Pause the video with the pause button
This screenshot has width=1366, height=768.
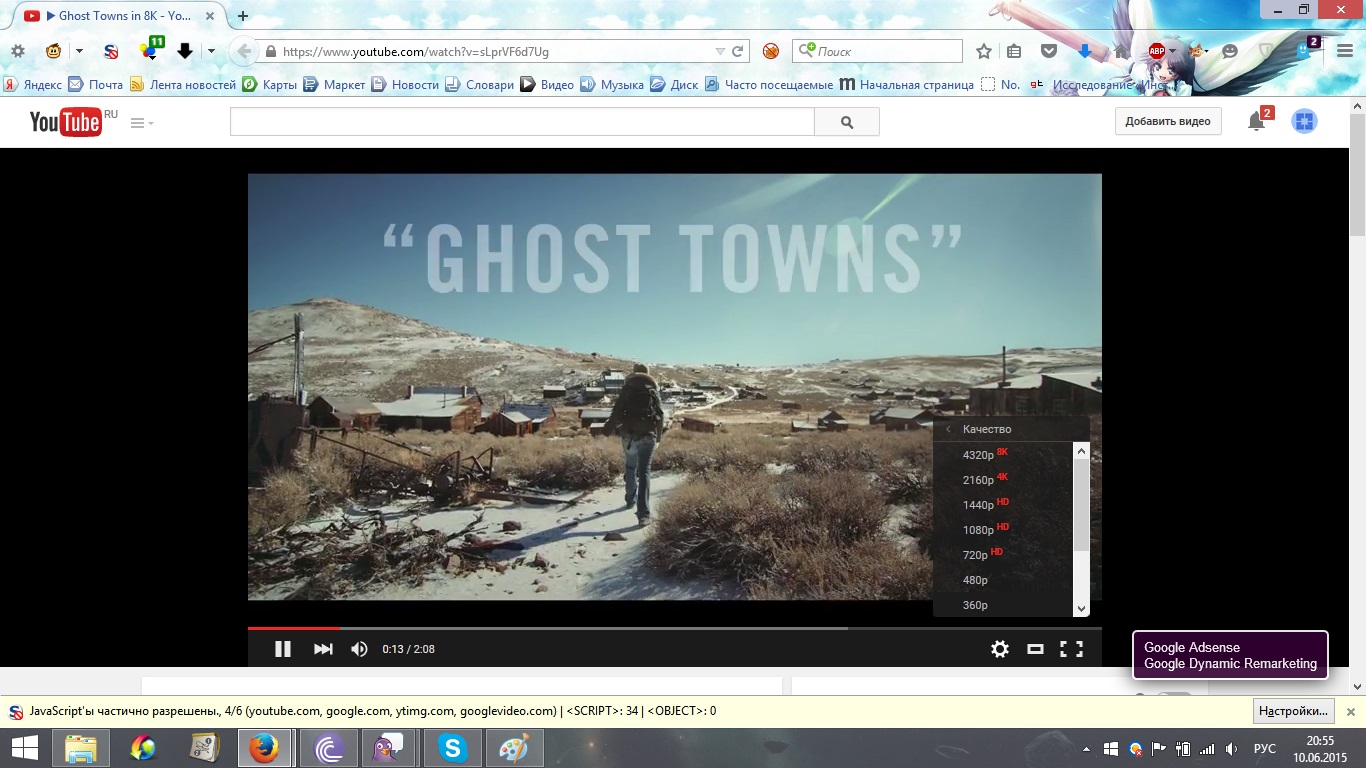(283, 649)
